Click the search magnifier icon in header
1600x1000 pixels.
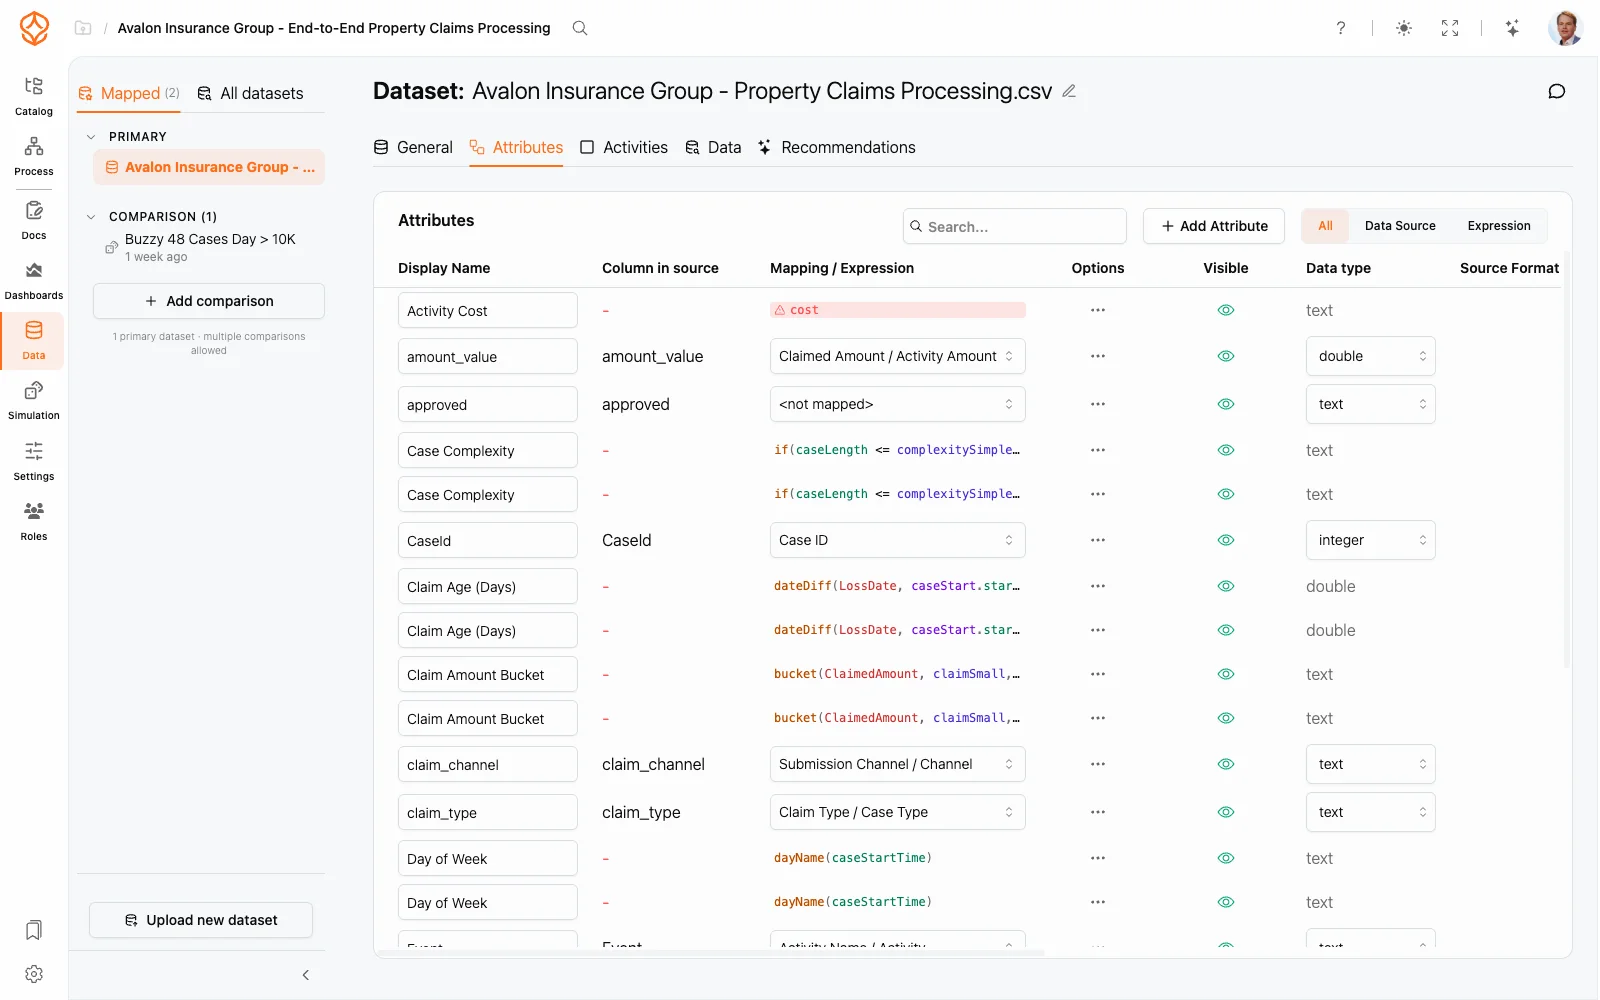point(580,28)
